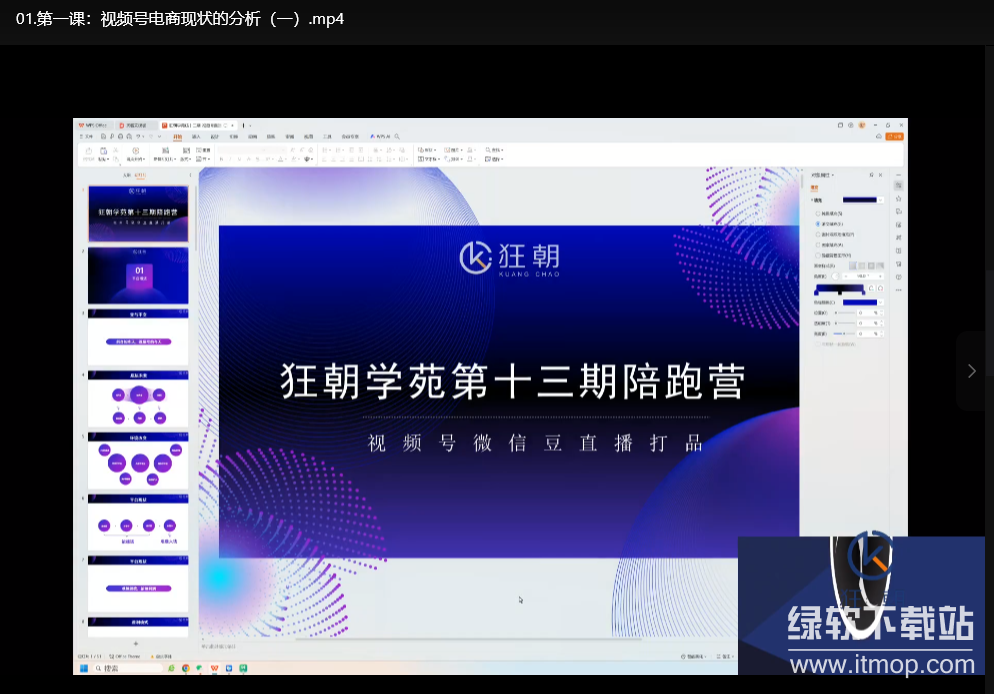Open the fill color preset dropdown

pos(882,200)
